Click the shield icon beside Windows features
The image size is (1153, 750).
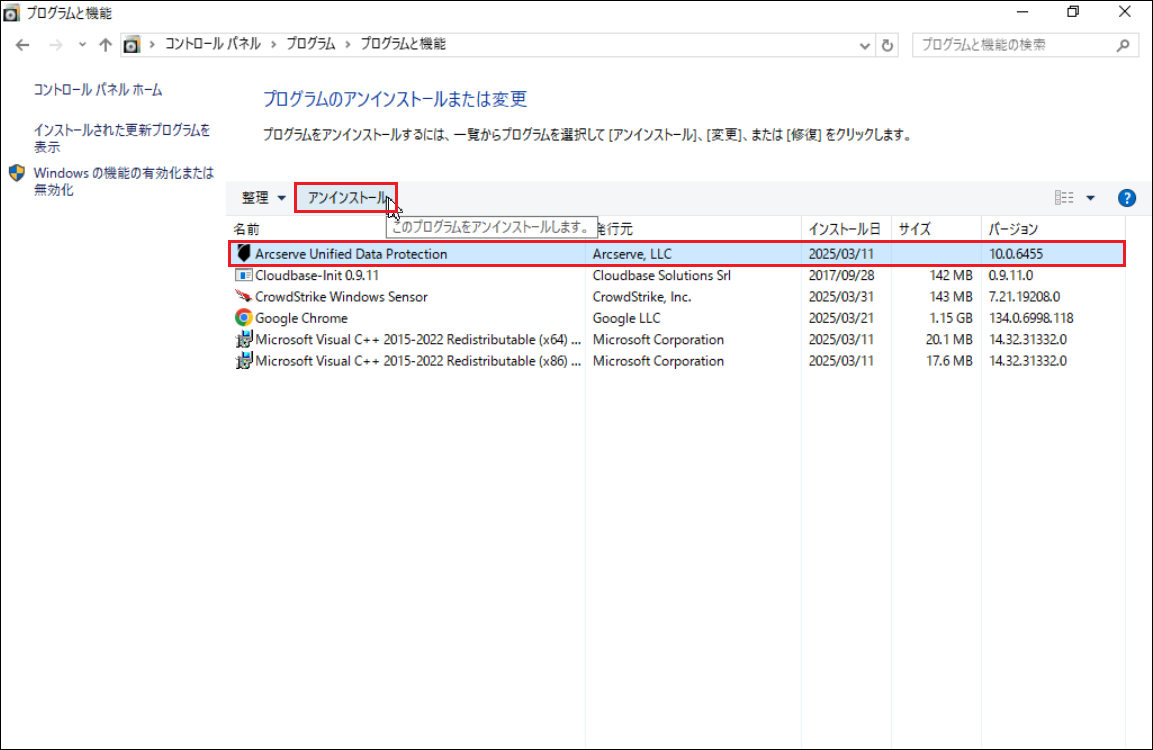17,174
